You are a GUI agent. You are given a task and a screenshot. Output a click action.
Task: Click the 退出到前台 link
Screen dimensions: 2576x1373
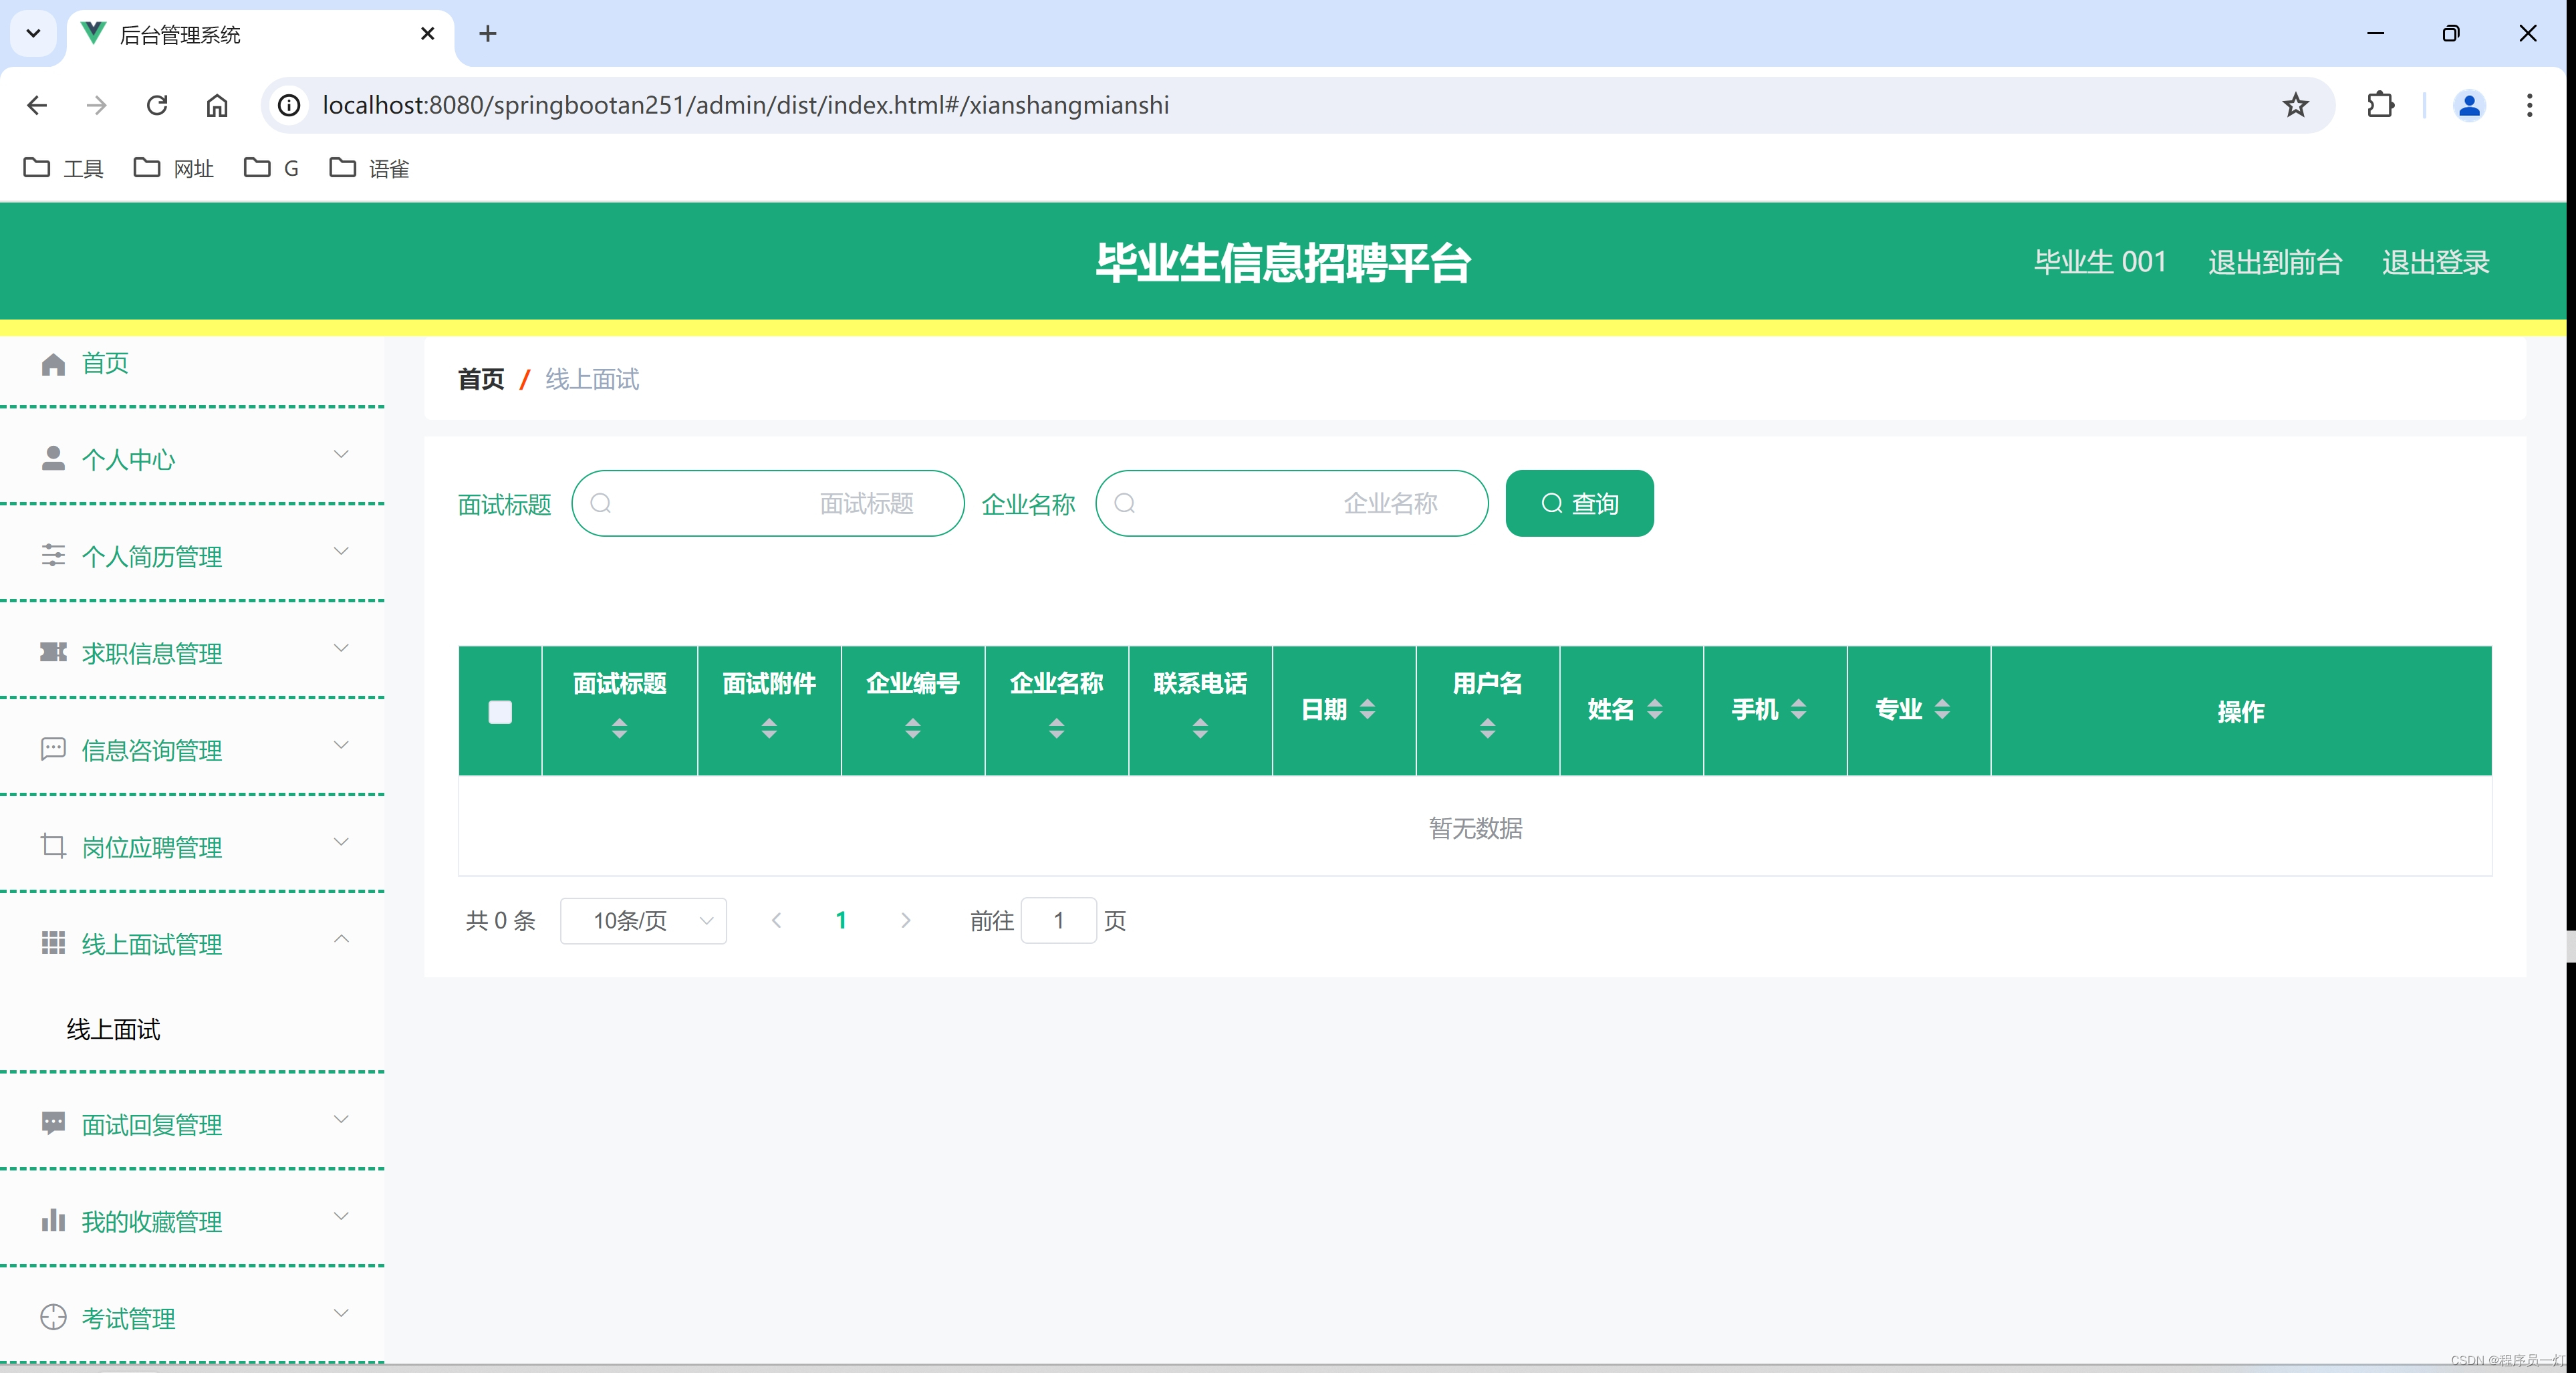click(x=2275, y=262)
